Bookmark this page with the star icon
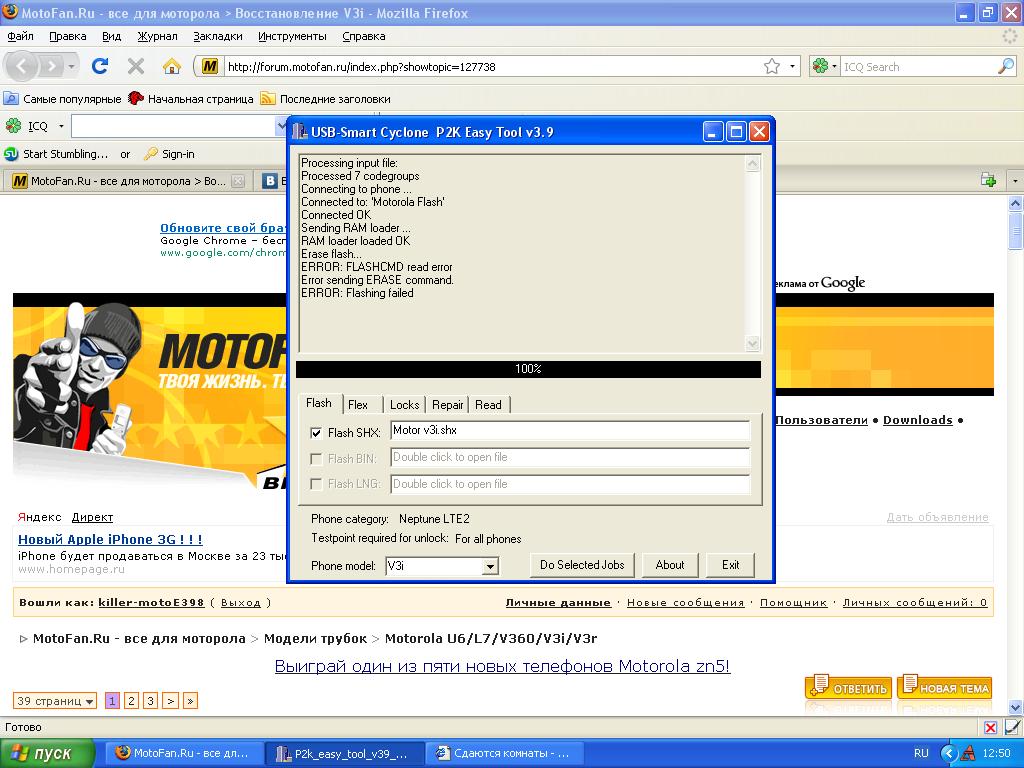This screenshot has width=1024, height=768. click(772, 67)
